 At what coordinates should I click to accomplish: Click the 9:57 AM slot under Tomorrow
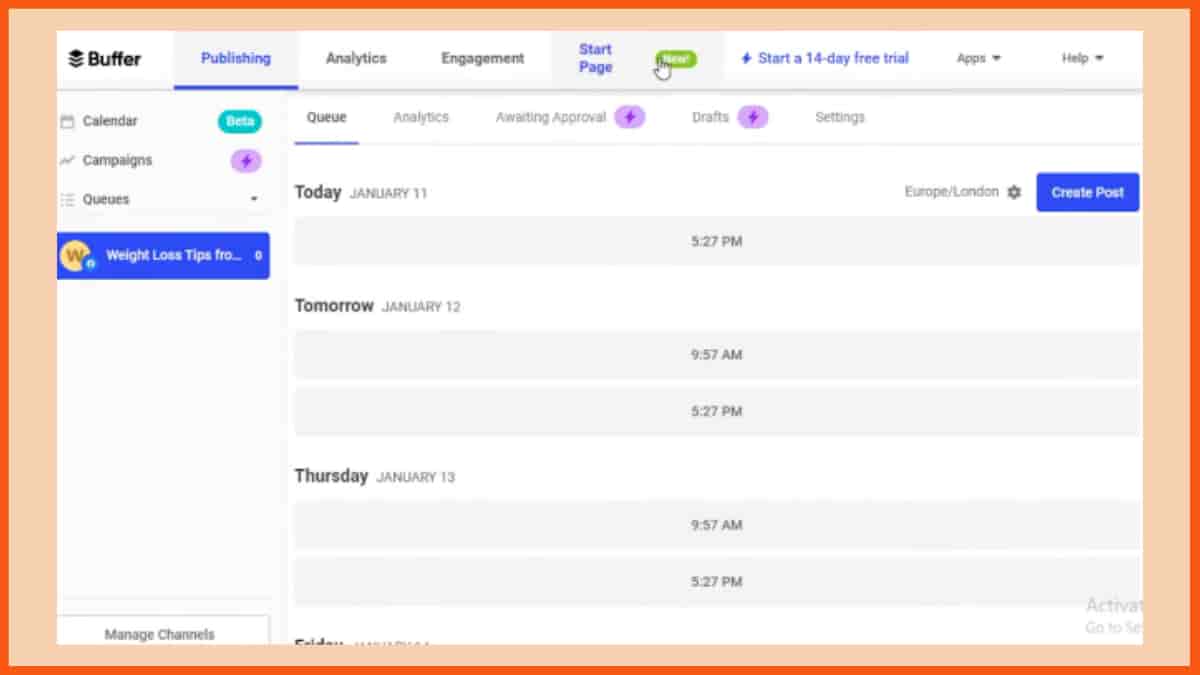click(714, 354)
